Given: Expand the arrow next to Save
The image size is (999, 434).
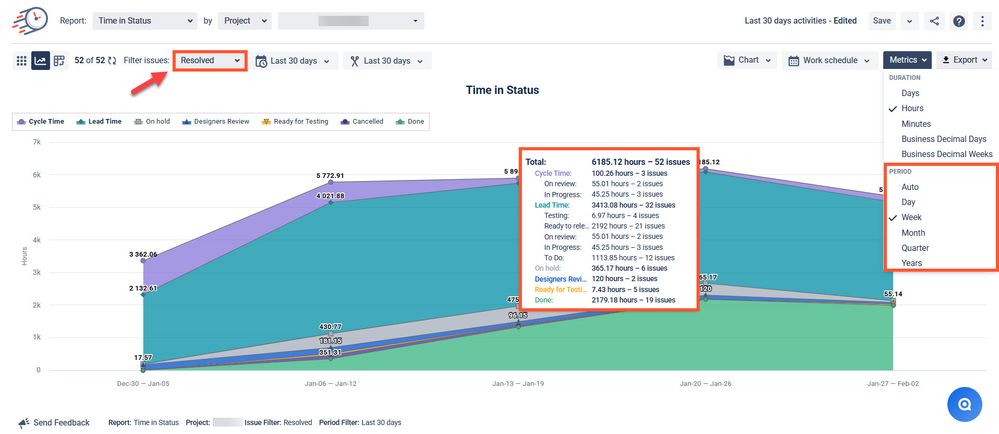Looking at the screenshot, I should (909, 21).
